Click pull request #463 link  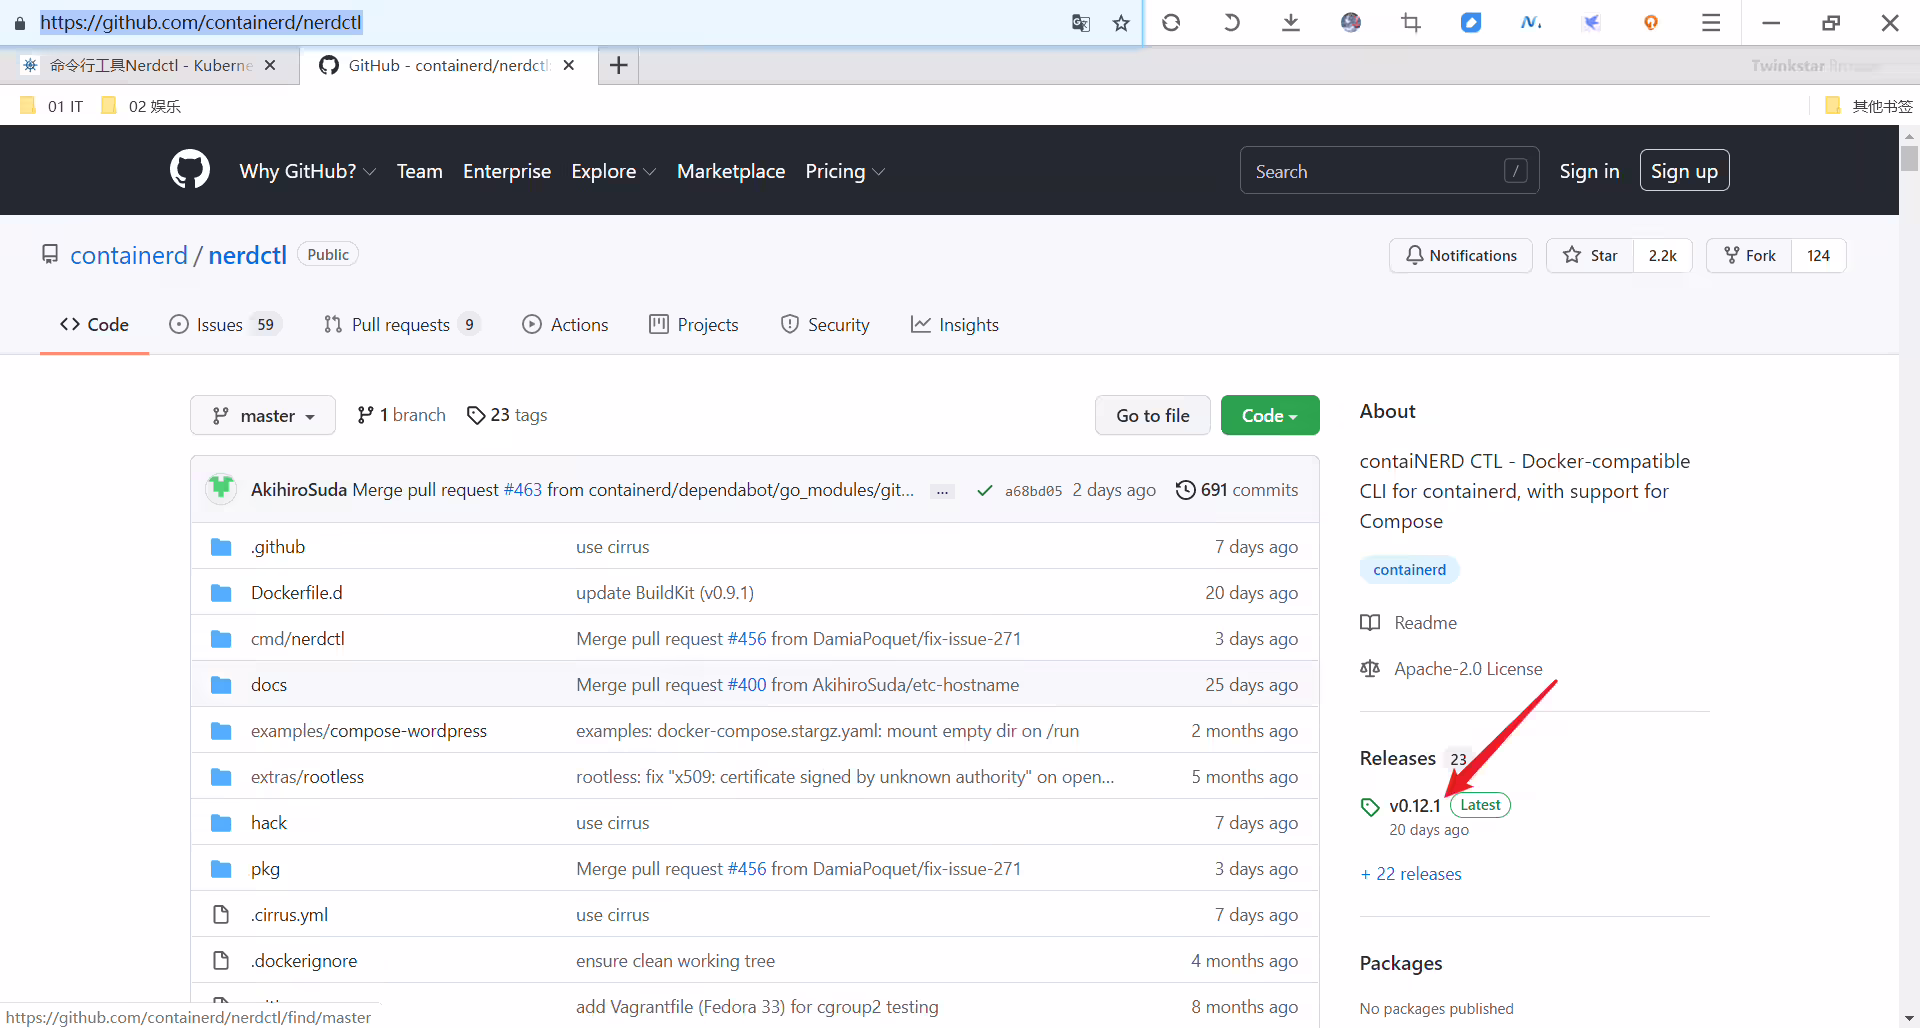coord(523,490)
